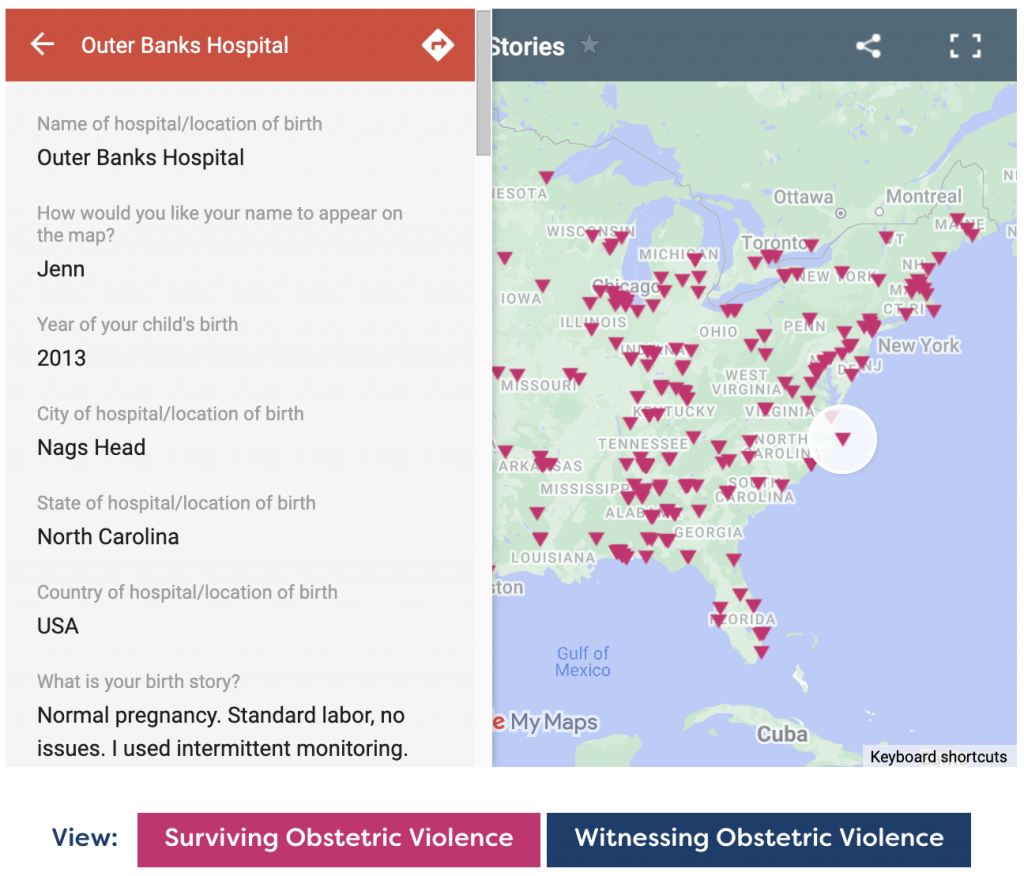
Task: Click the Outer Banks Hospital header title
Action: point(185,45)
